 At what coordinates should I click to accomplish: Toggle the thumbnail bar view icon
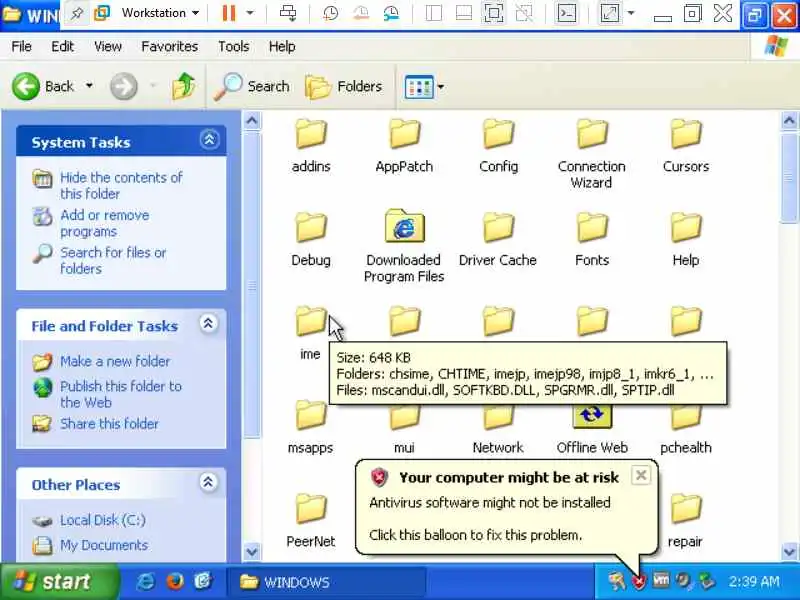pos(463,13)
